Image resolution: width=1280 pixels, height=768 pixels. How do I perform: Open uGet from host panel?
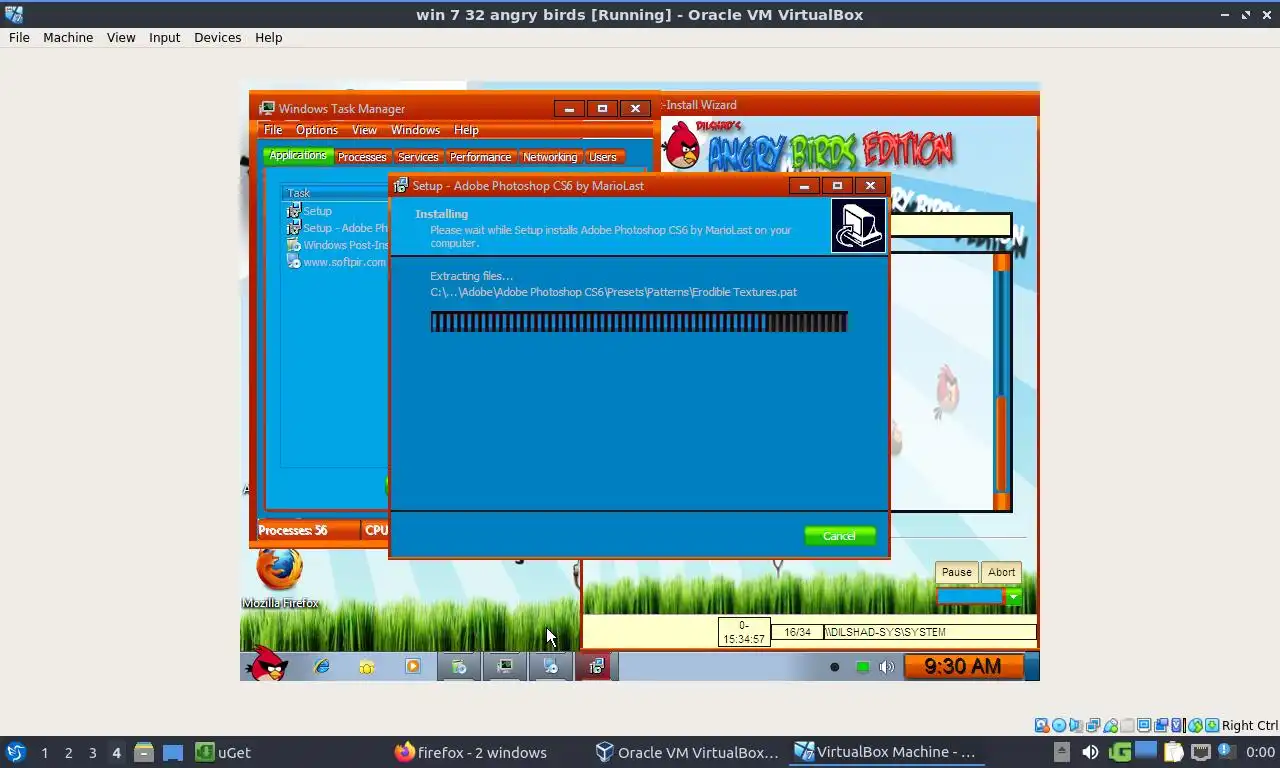(223, 752)
